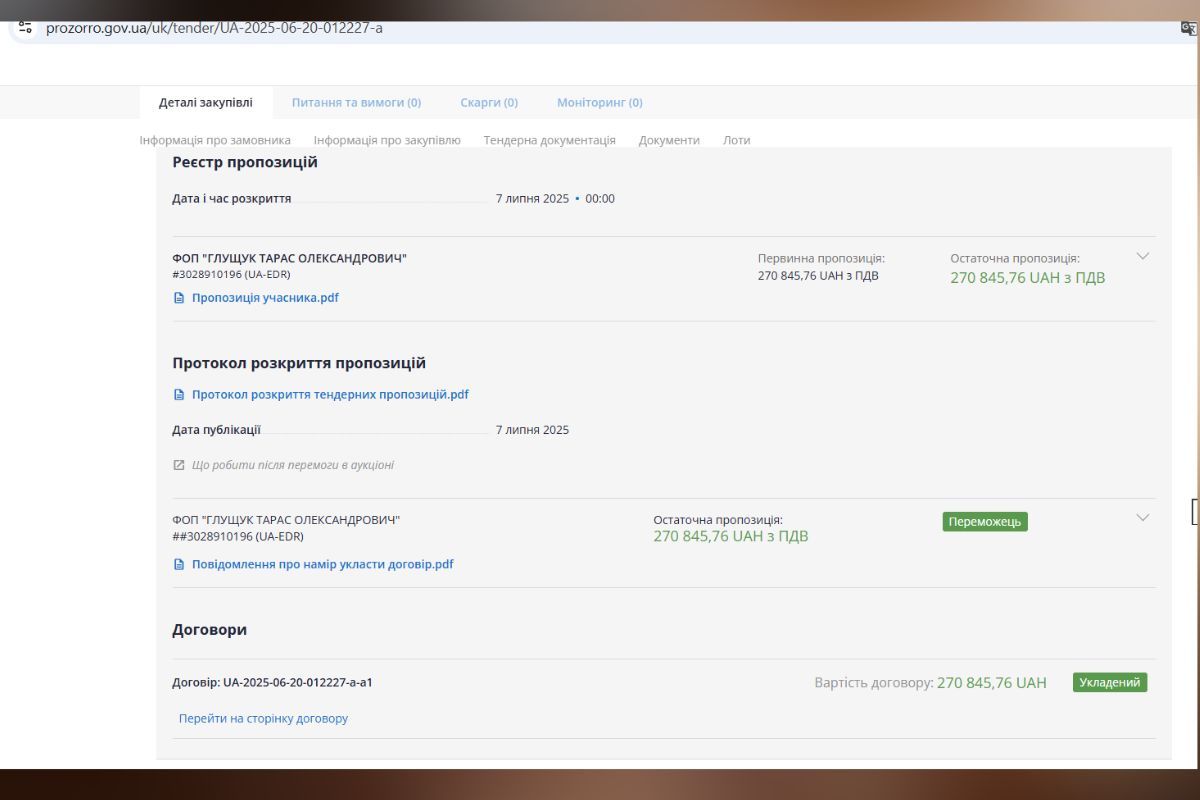Click the green Укладений status badge
1200x800 pixels.
click(1109, 683)
